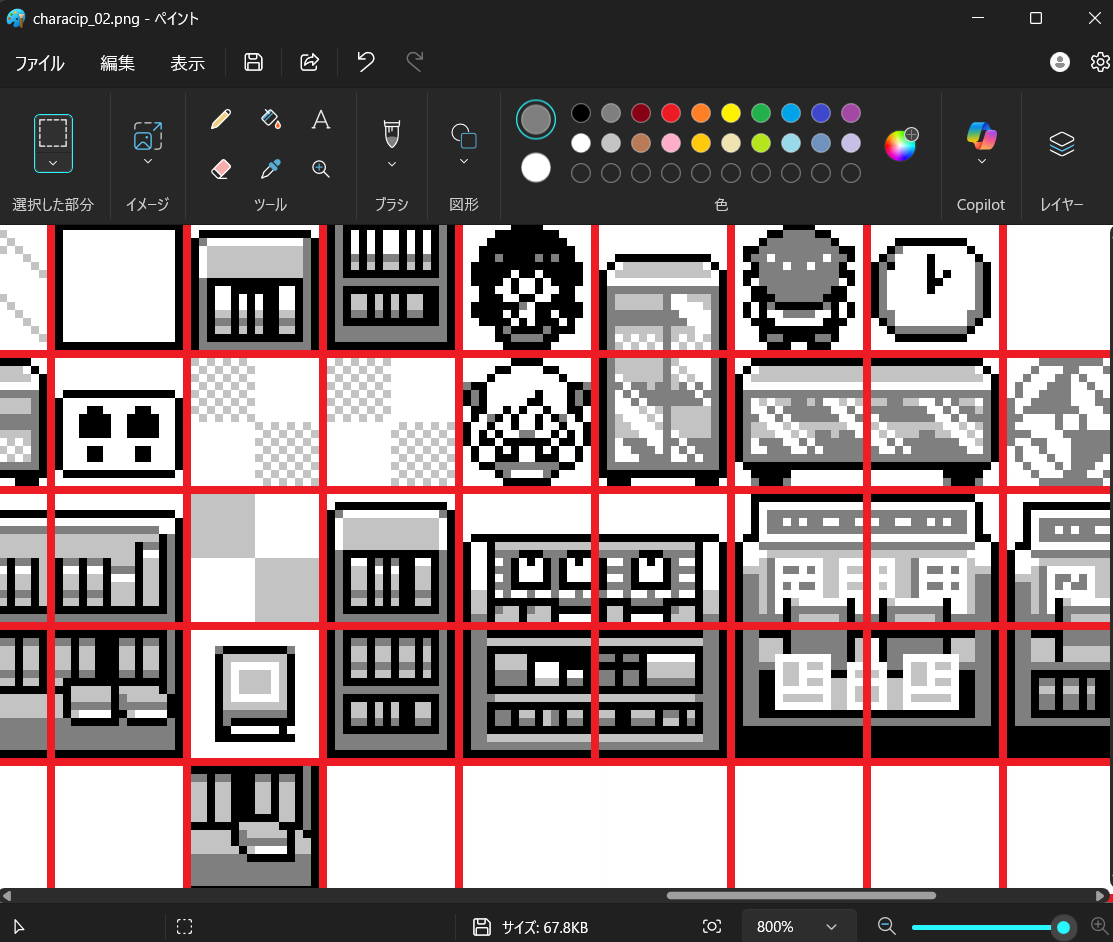1113x942 pixels.
Task: Select the primary color 1 circle
Action: (536, 119)
